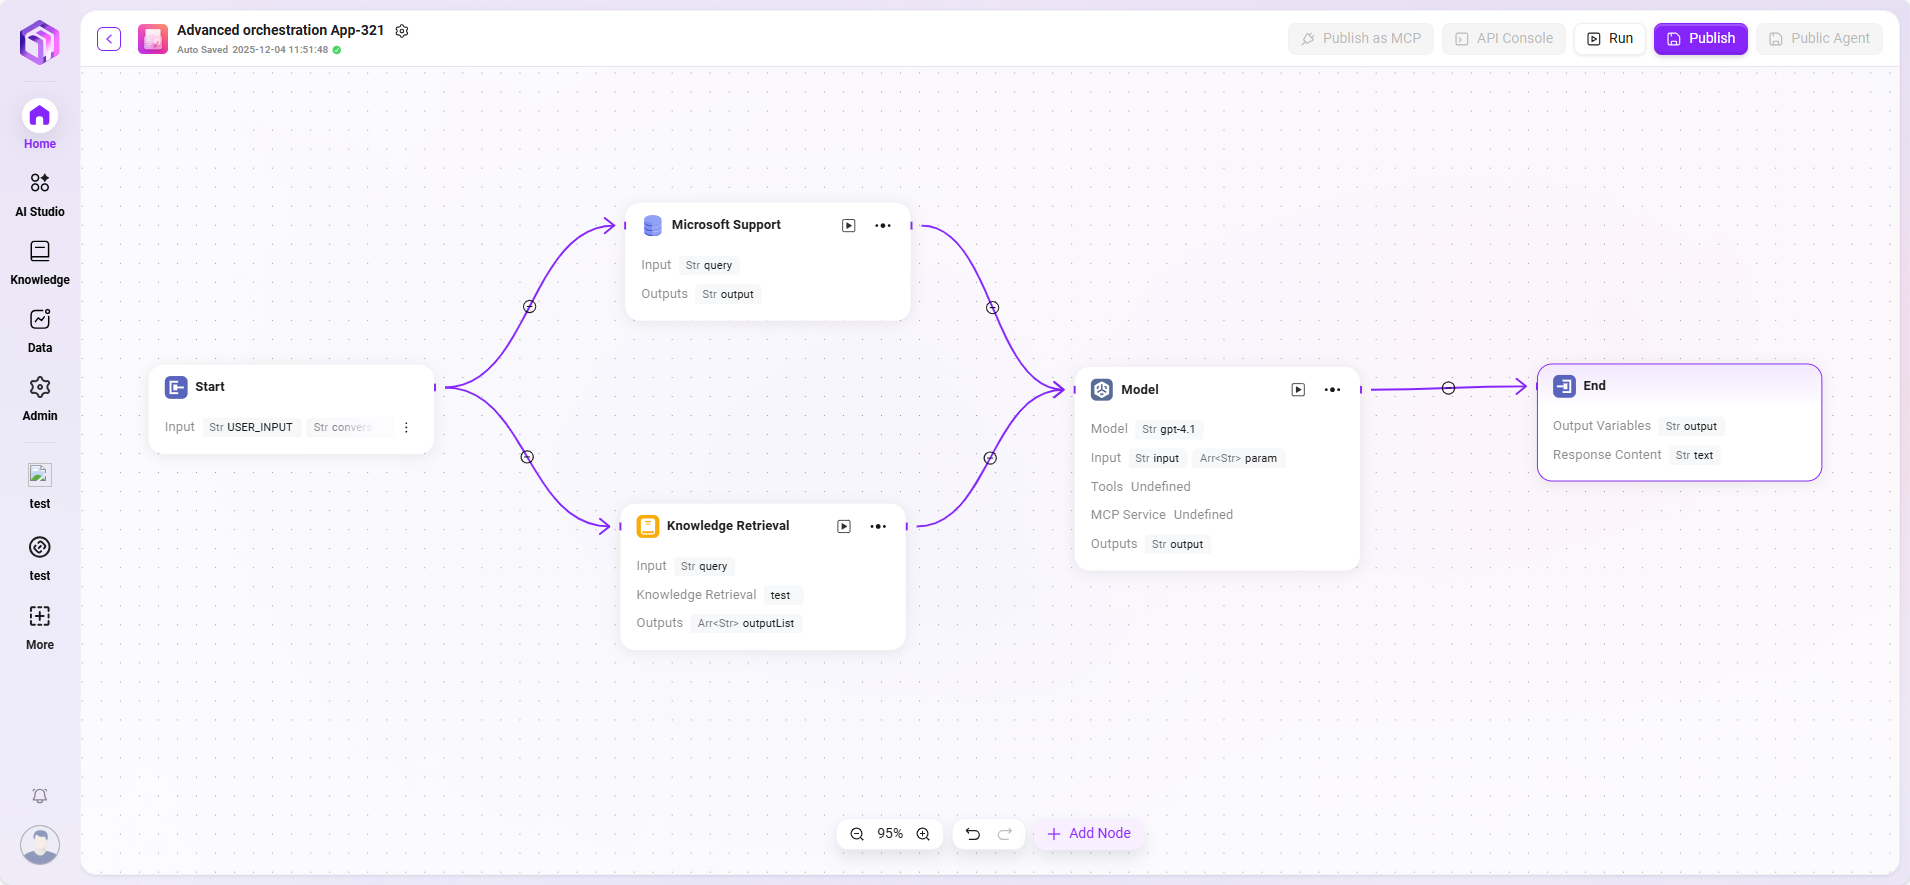Open notifications bell icon
Screen dimensions: 1910x885
(x=40, y=796)
